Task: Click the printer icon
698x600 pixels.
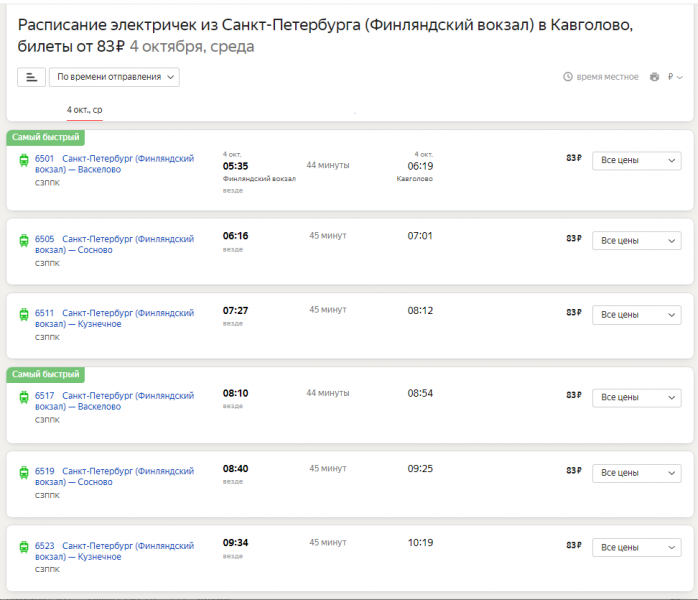Action: click(654, 77)
